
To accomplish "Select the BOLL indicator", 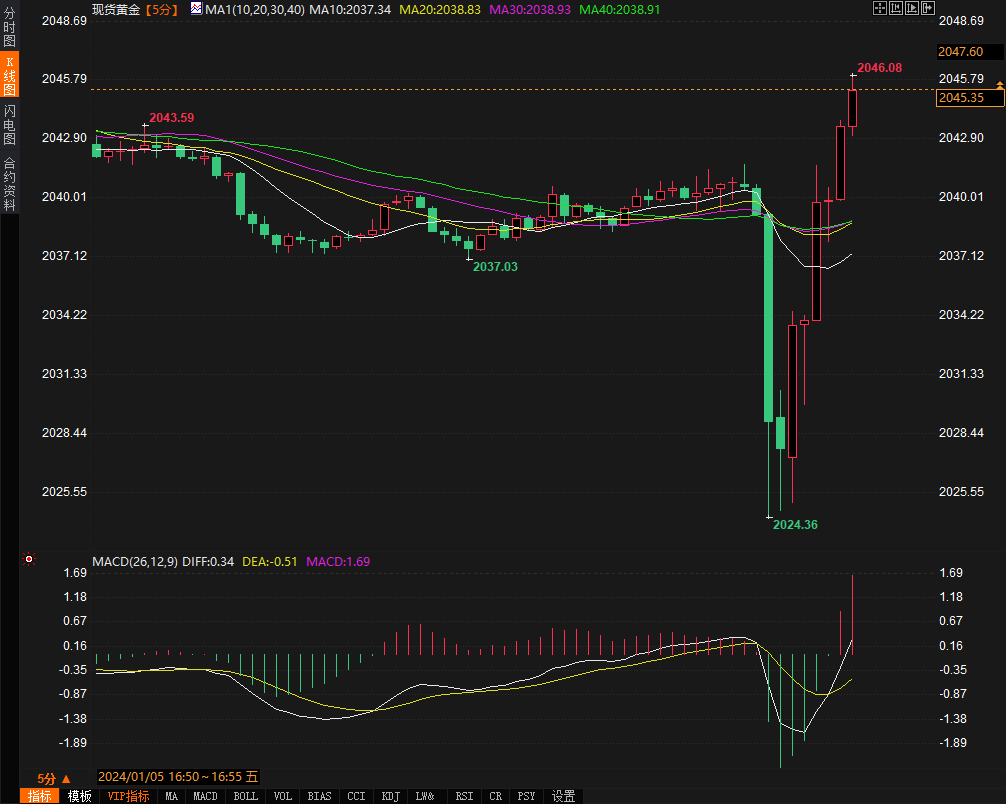I will point(245,796).
